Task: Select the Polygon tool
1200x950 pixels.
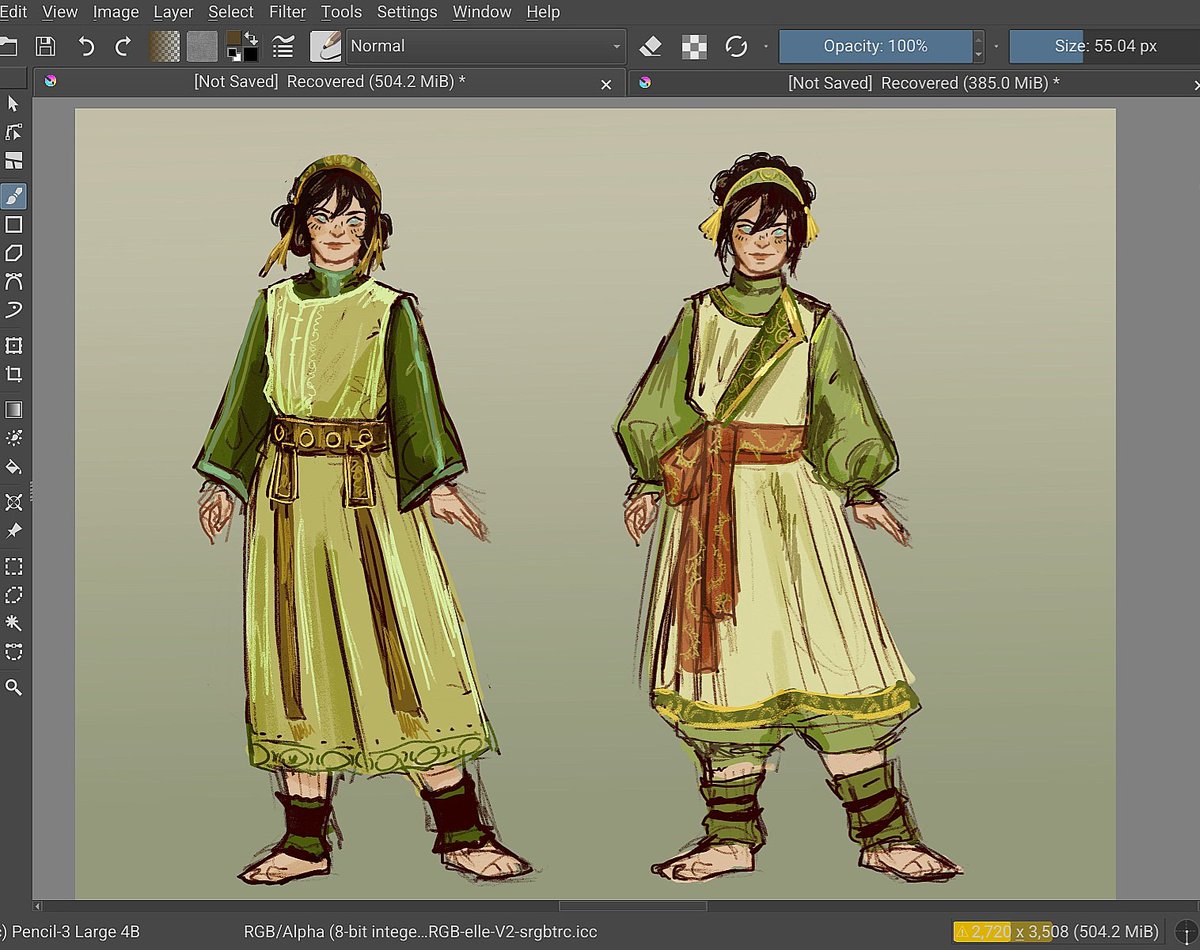Action: 13,254
